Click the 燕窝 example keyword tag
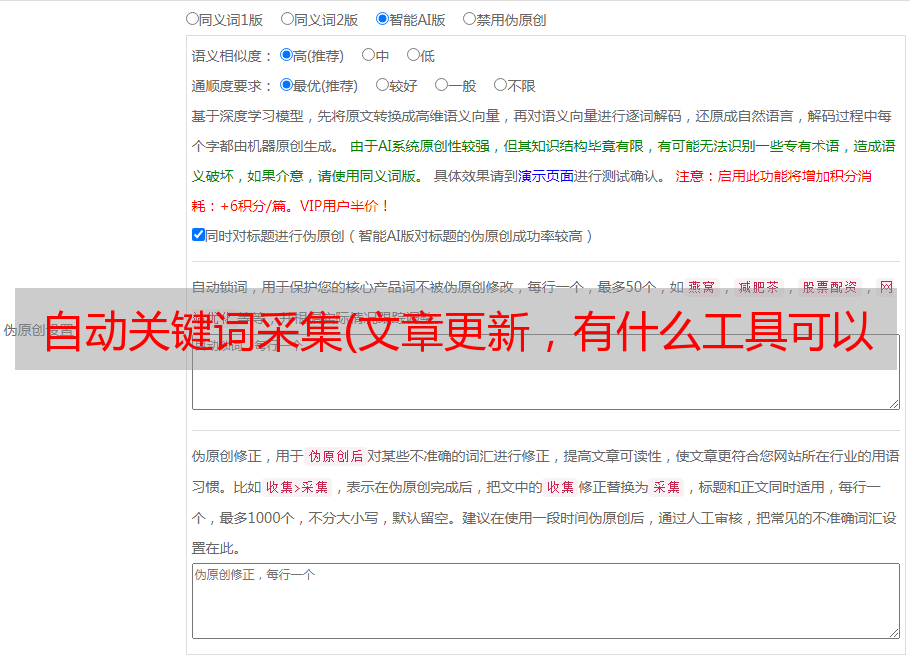Image resolution: width=911 pixels, height=658 pixels. (x=702, y=287)
